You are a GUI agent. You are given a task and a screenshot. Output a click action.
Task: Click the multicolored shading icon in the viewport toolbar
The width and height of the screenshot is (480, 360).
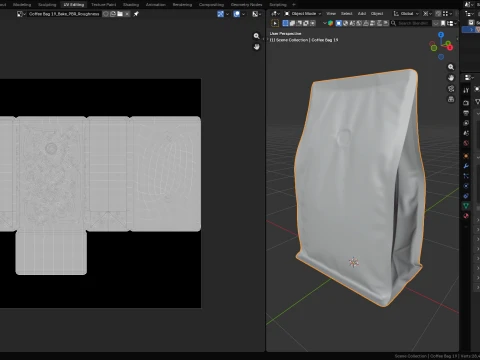[331, 23]
